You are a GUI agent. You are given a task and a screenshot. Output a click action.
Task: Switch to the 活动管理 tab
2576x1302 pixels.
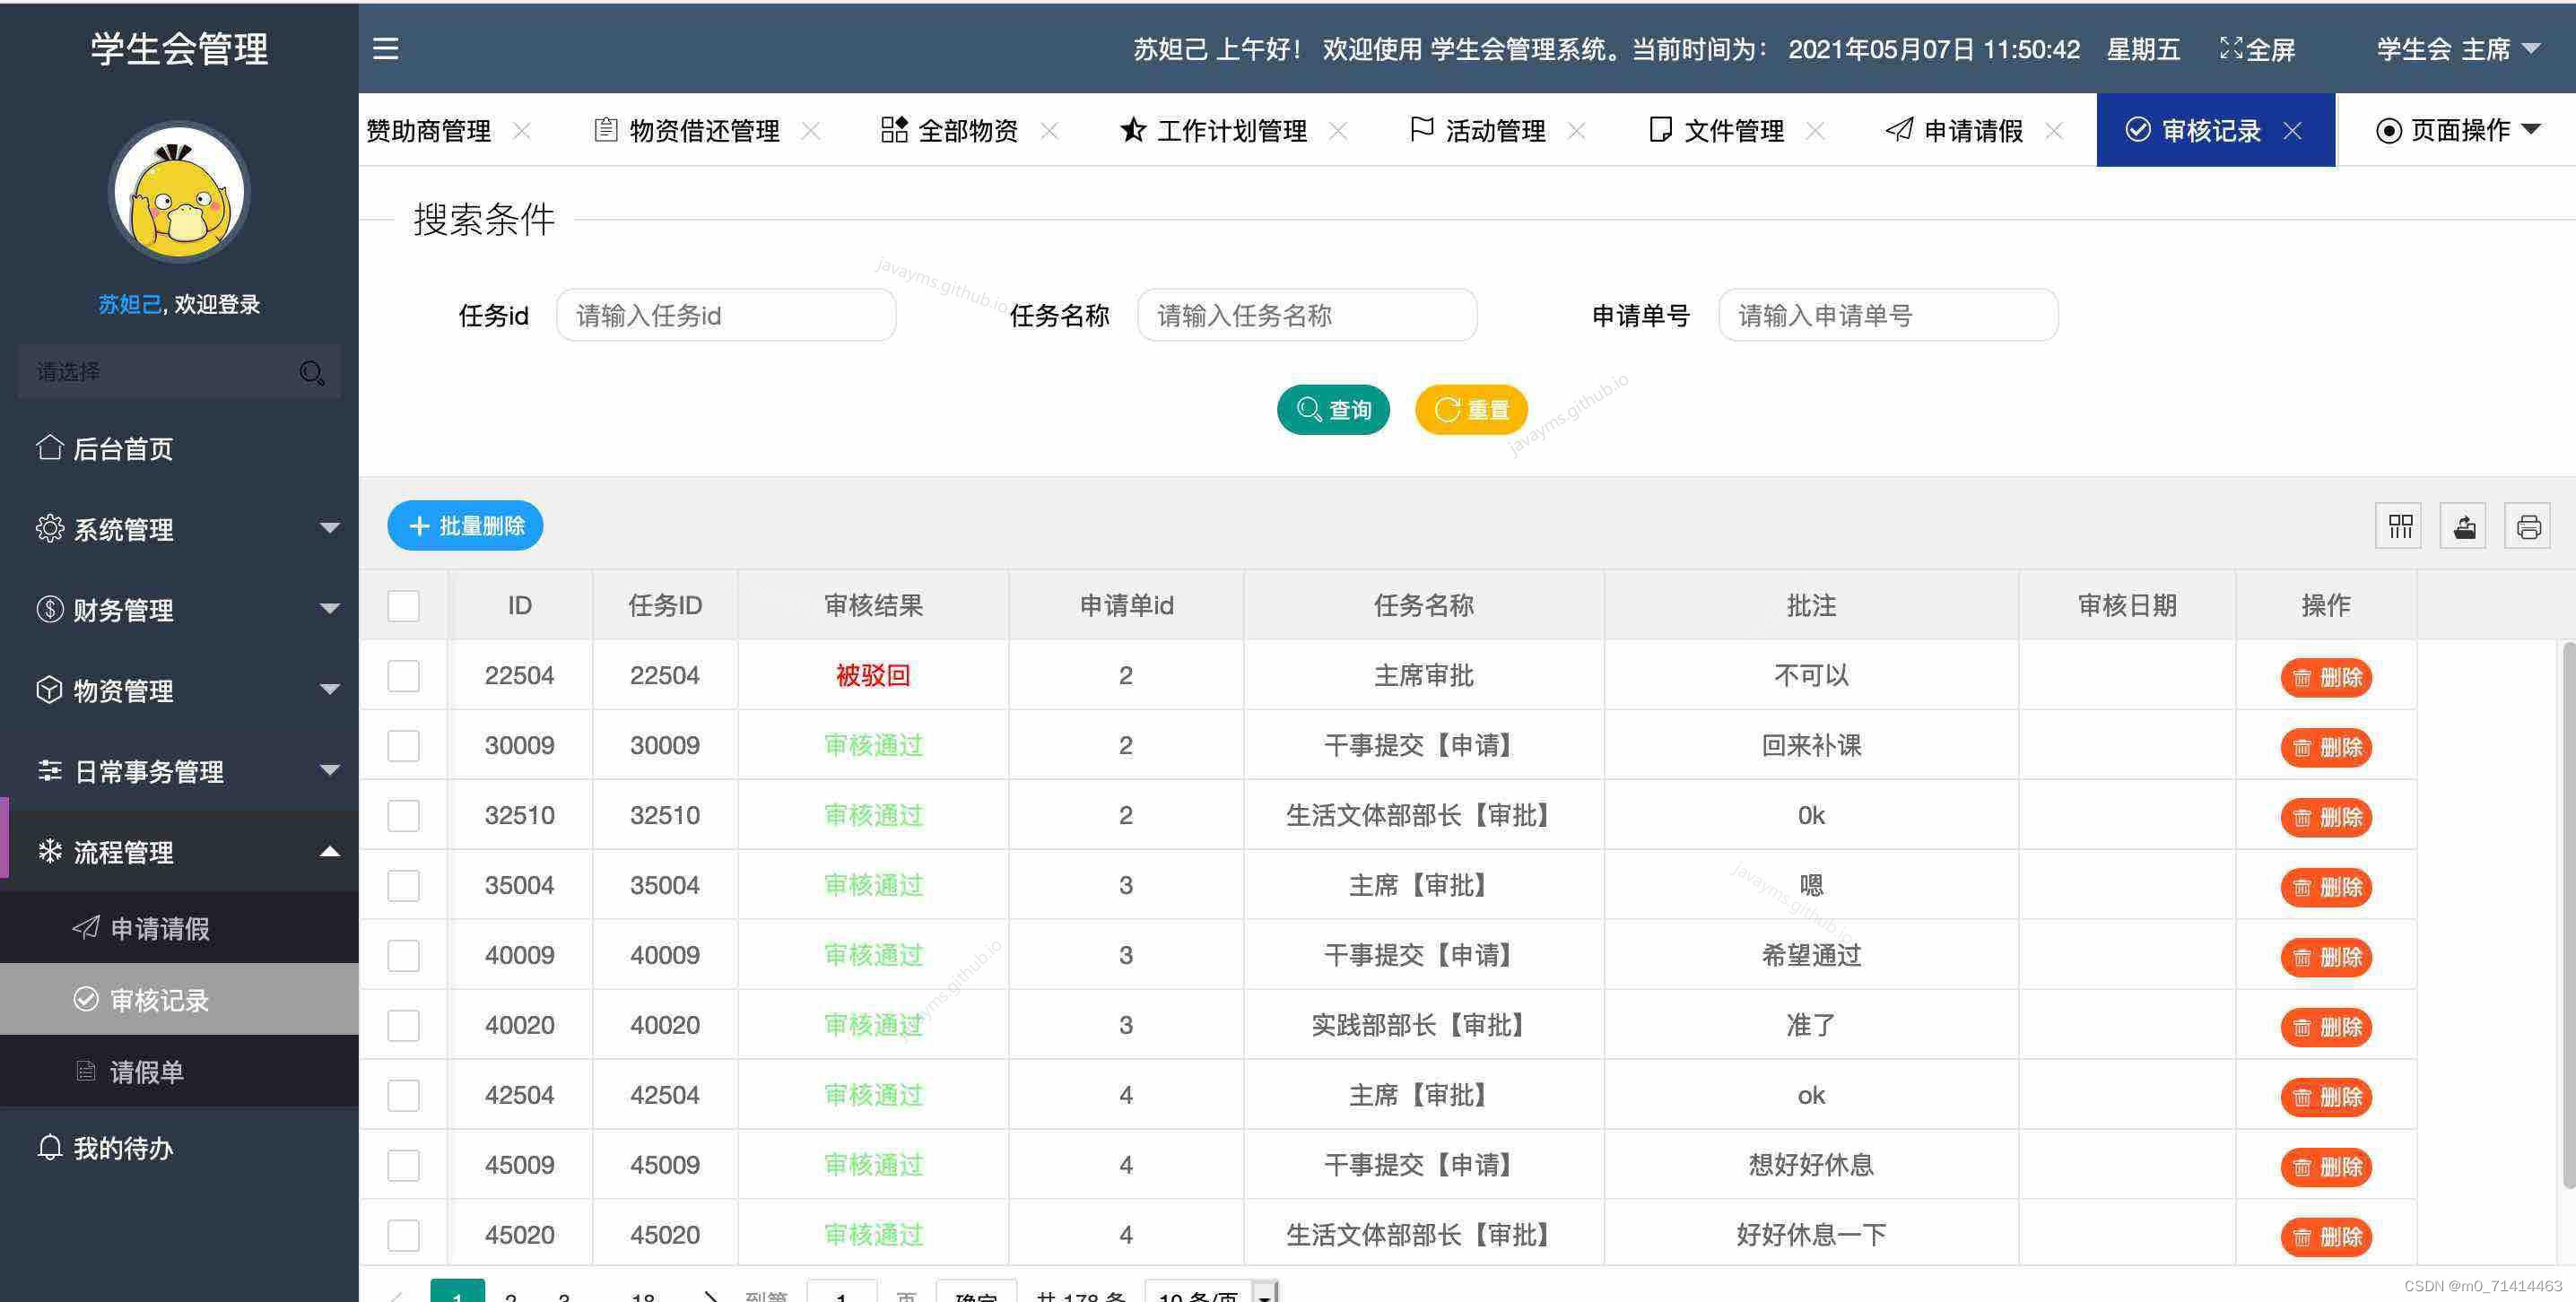pyautogui.click(x=1493, y=130)
